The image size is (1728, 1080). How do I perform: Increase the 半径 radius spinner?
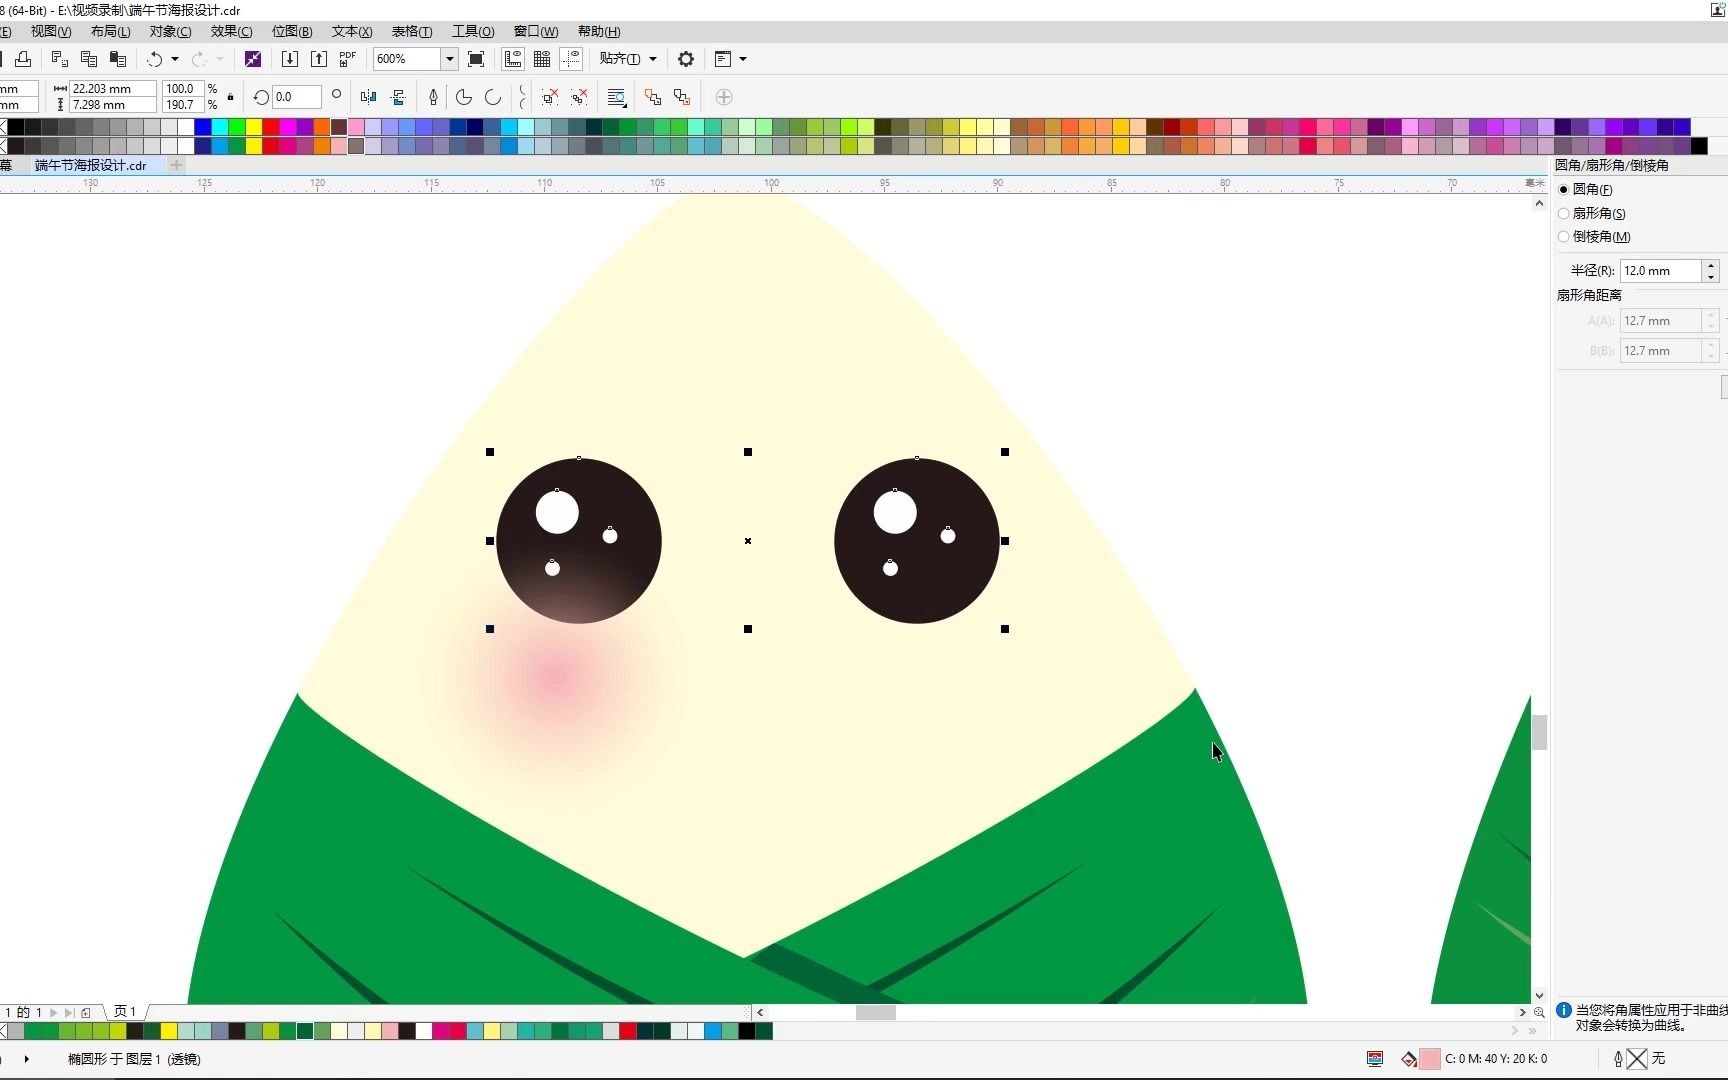click(x=1711, y=265)
